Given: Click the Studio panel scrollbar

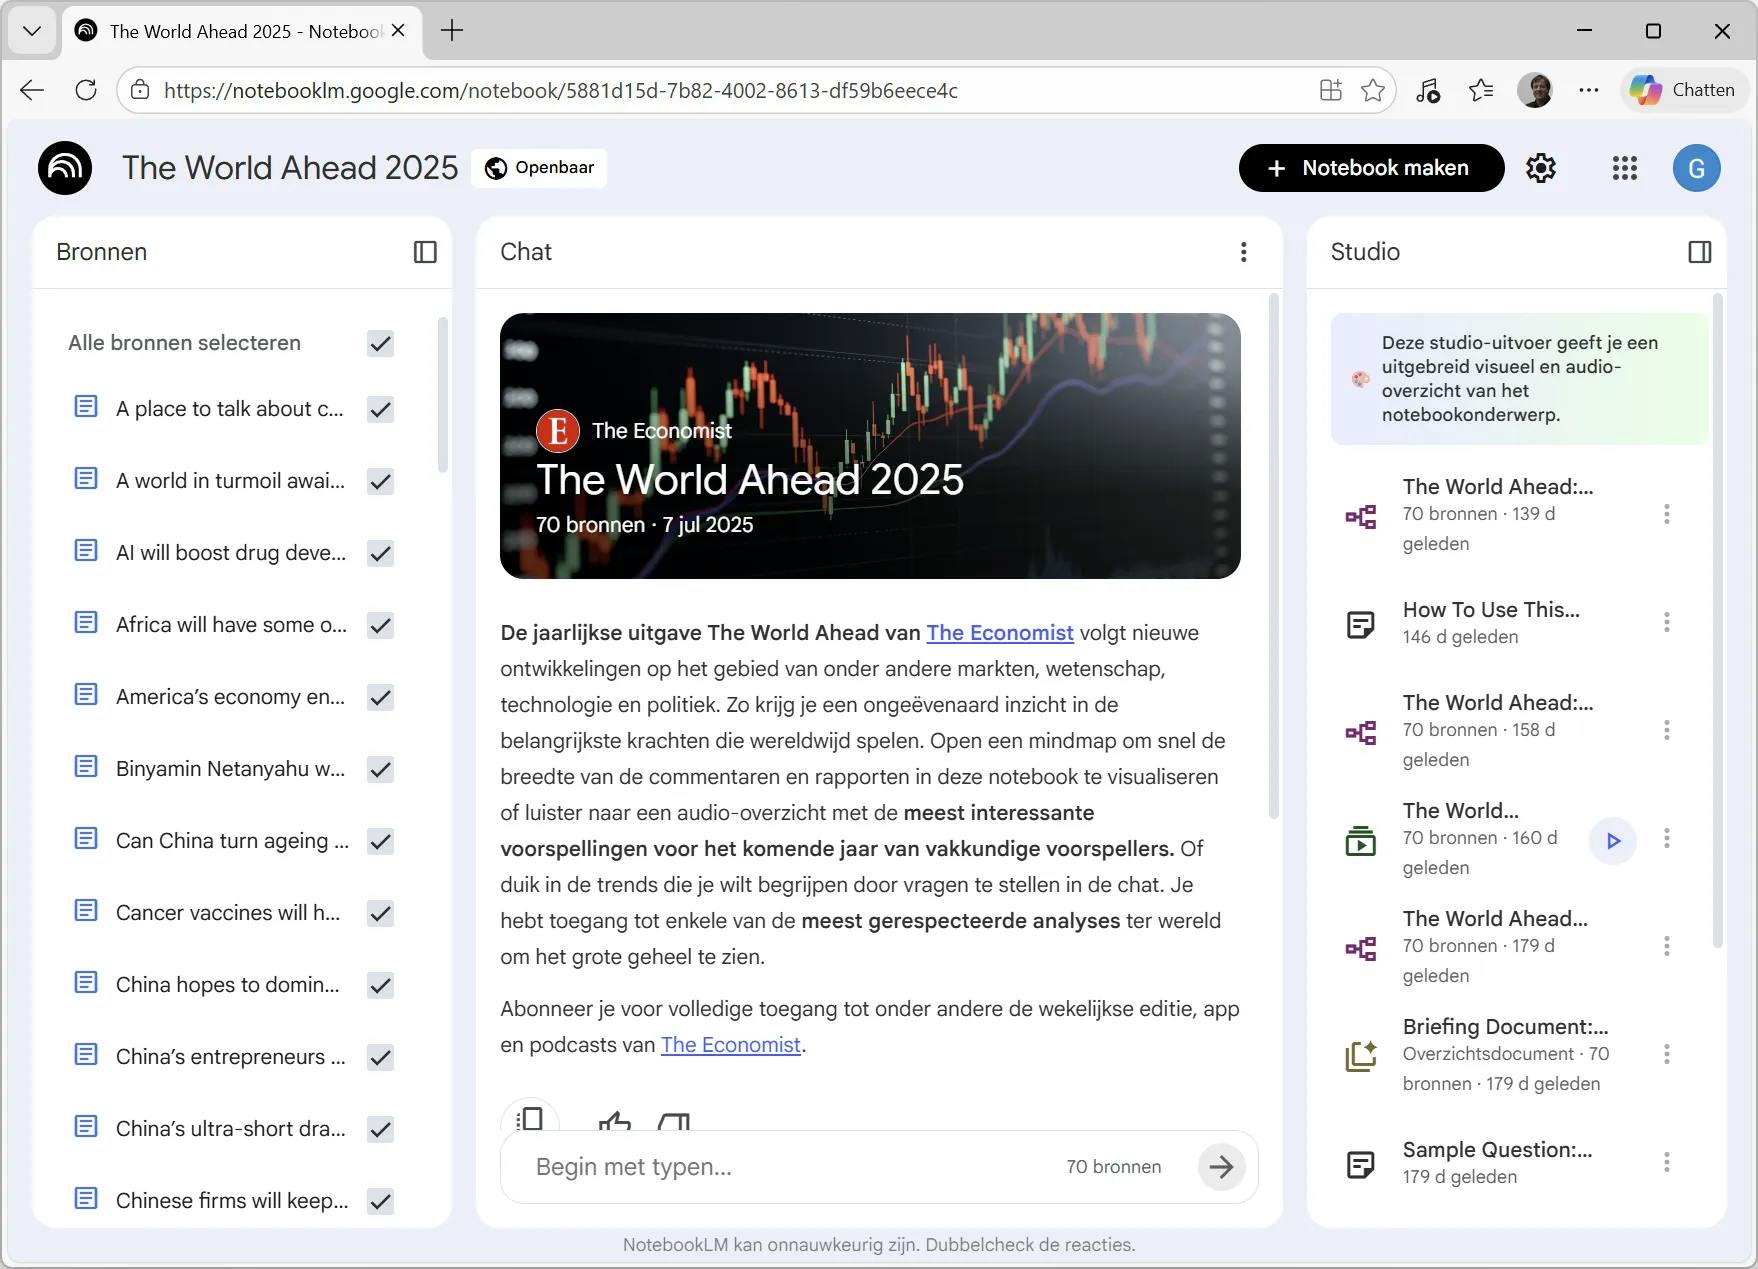Looking at the screenshot, I should click(x=1718, y=620).
